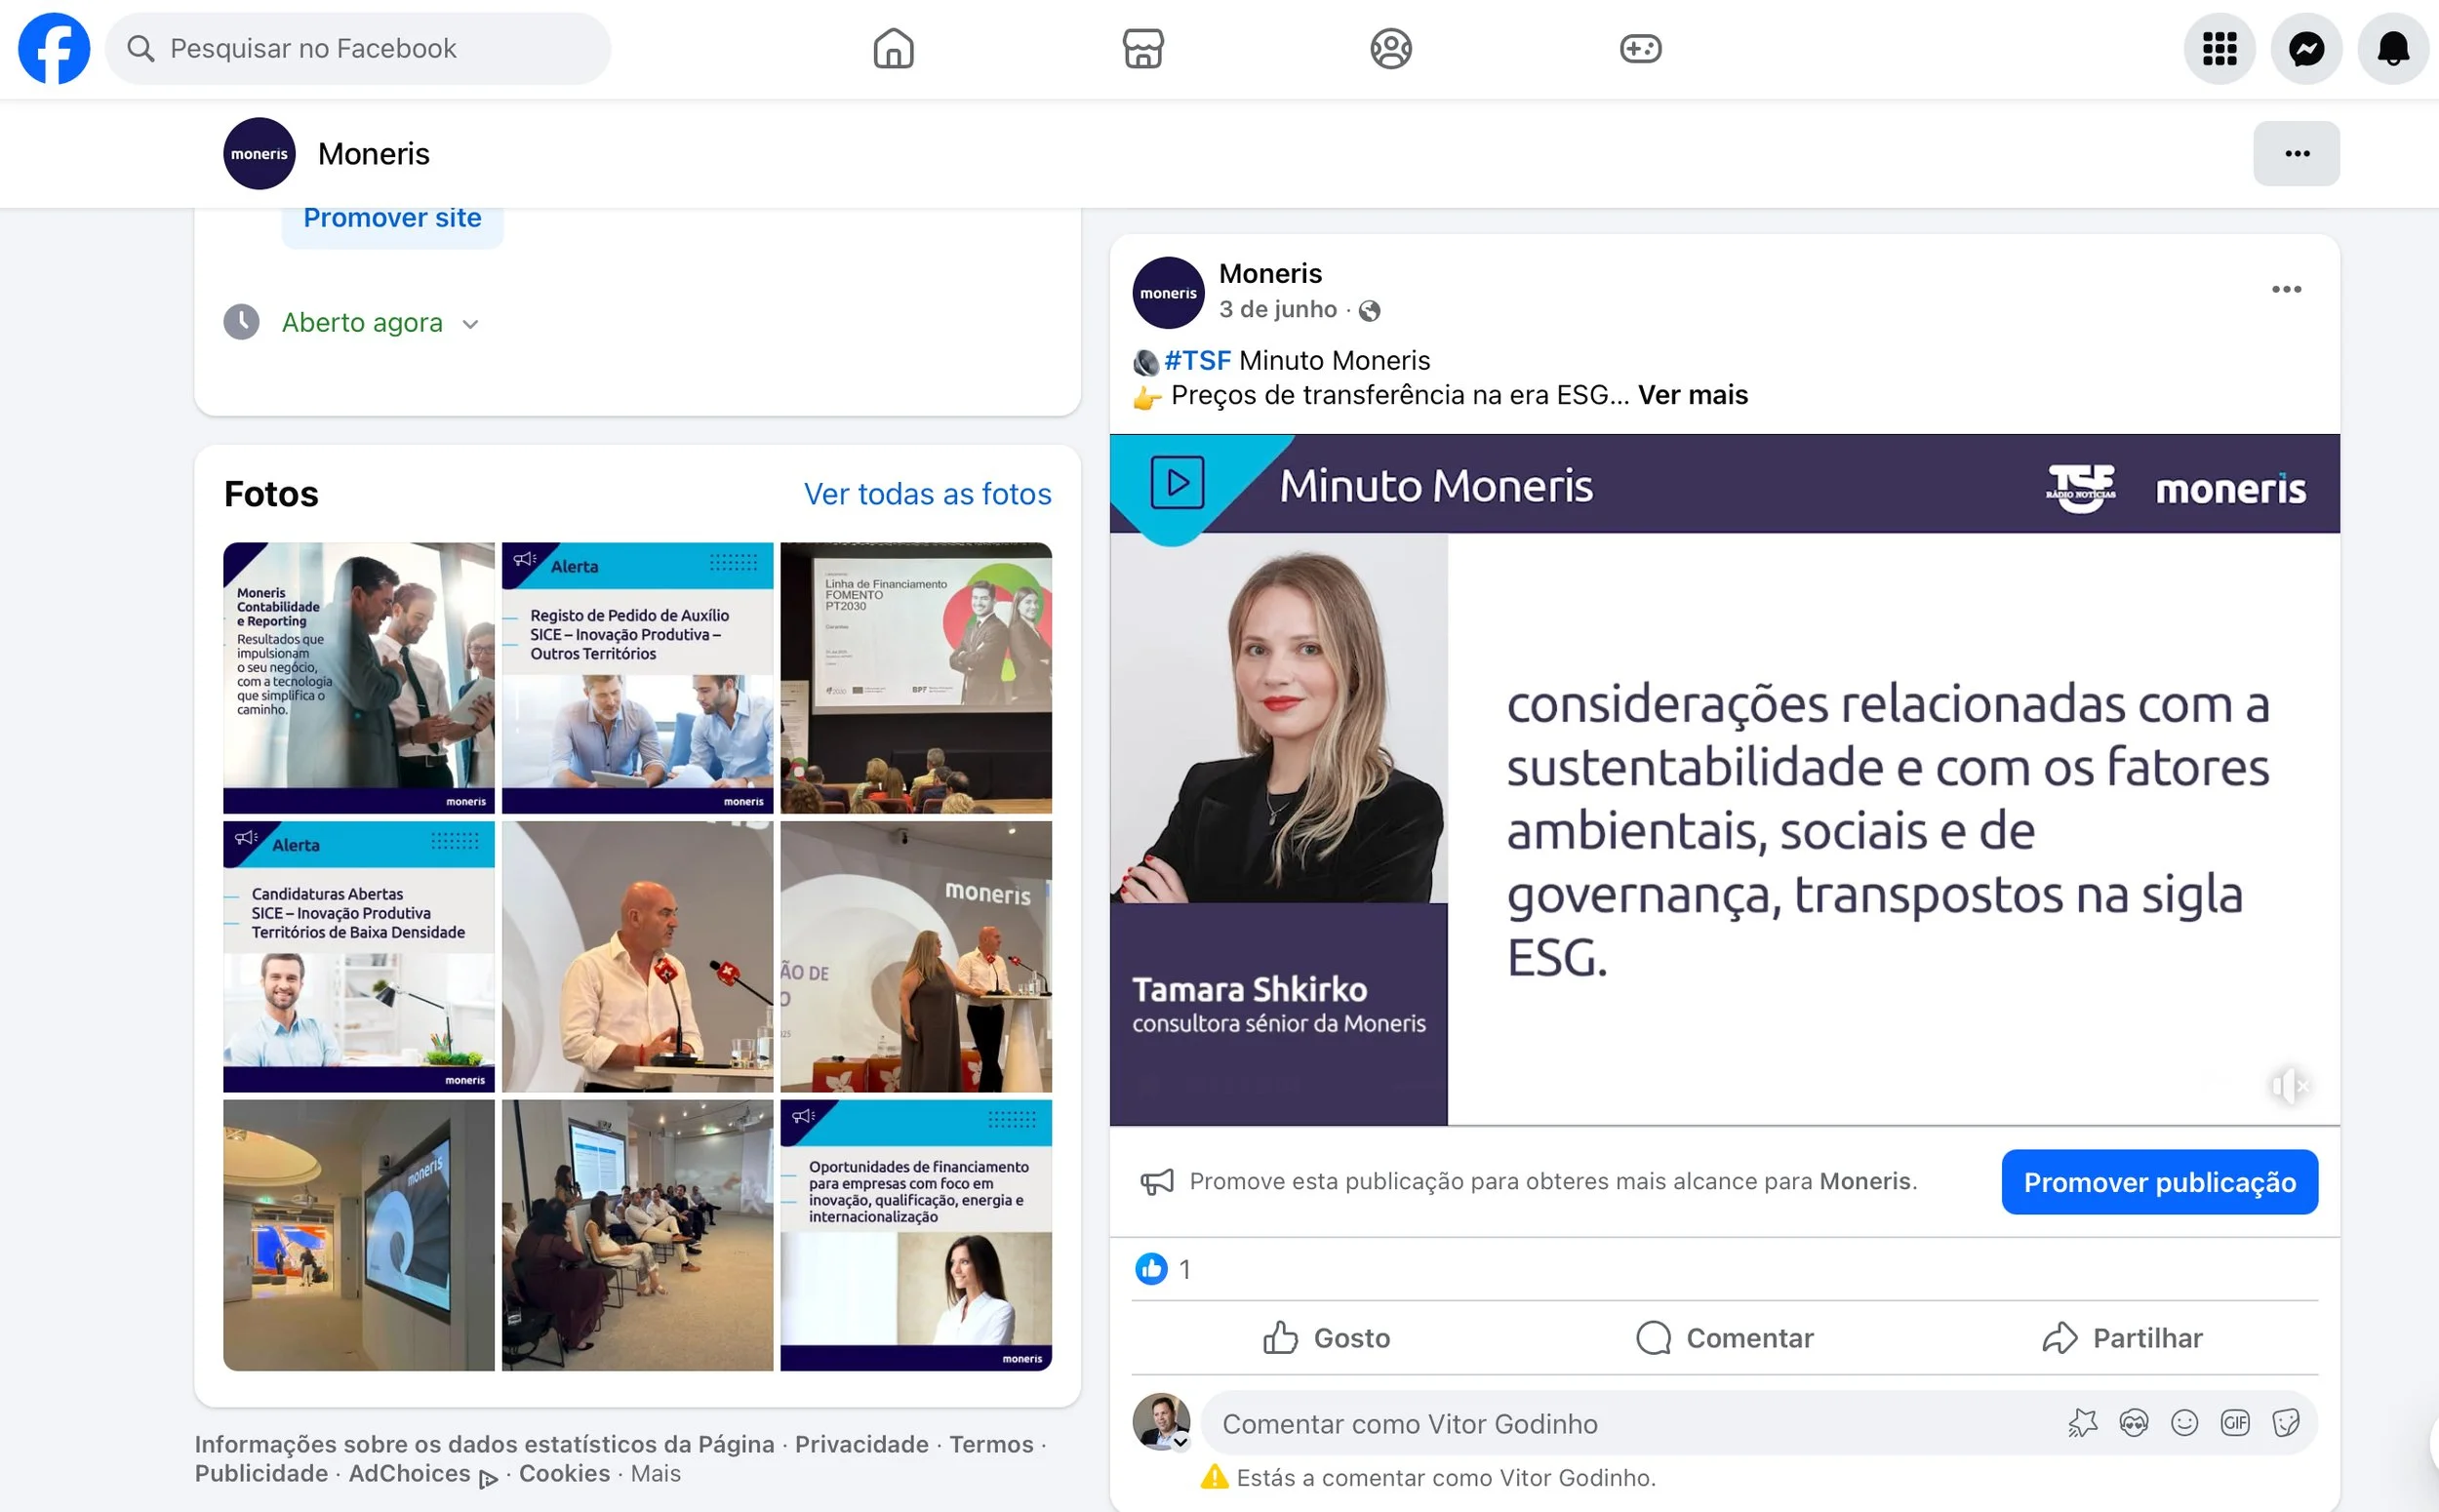Image resolution: width=2439 pixels, height=1512 pixels.
Task: Click the Promover publicação button
Action: [x=2159, y=1182]
